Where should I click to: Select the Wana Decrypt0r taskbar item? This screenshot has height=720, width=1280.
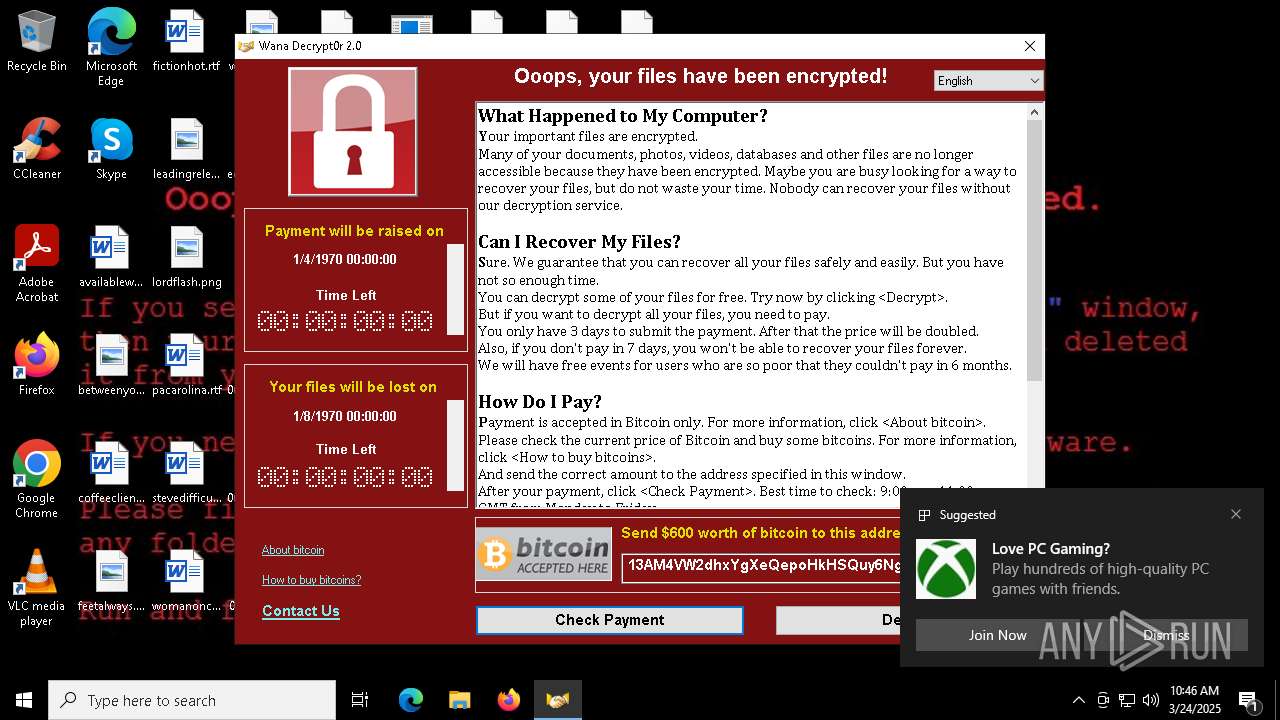[558, 700]
